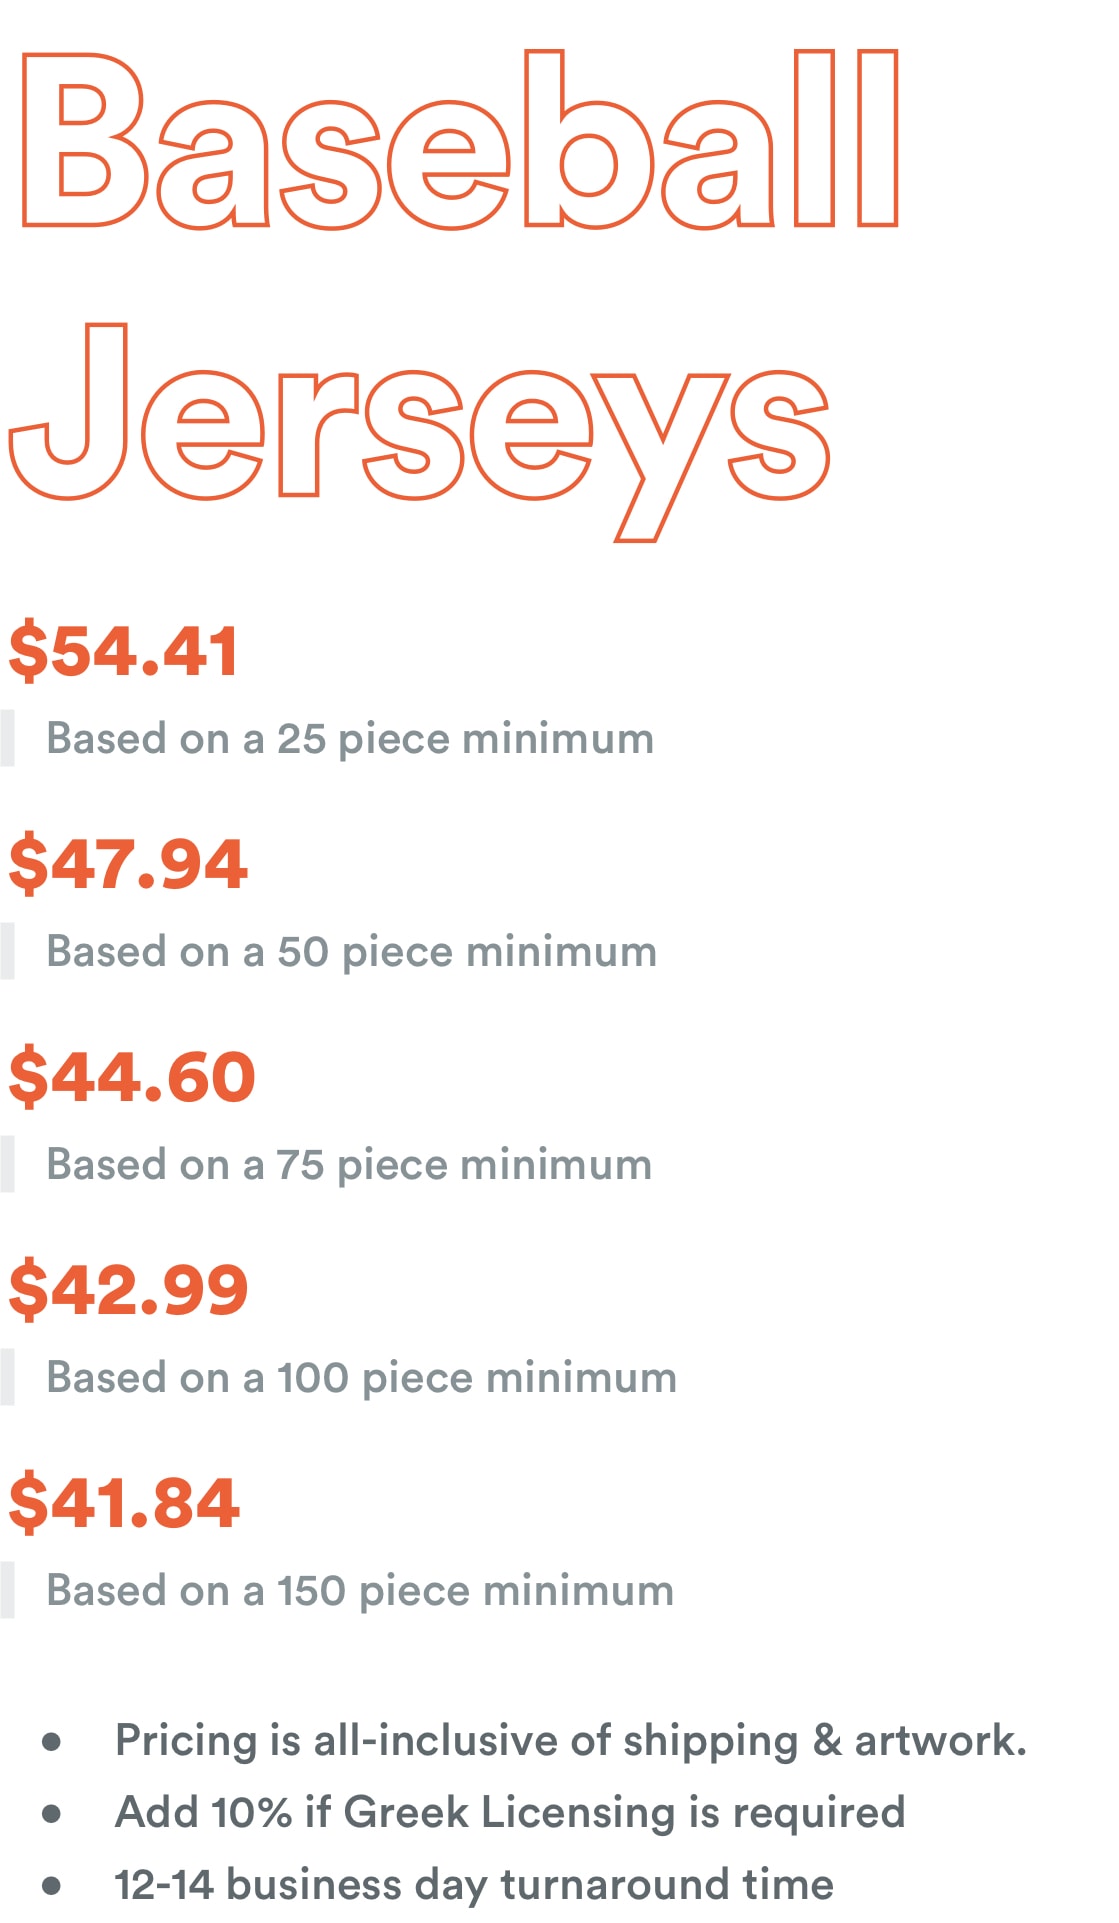Select the $42.99 price
Screen dimensions: 1119x1923
coord(128,1290)
